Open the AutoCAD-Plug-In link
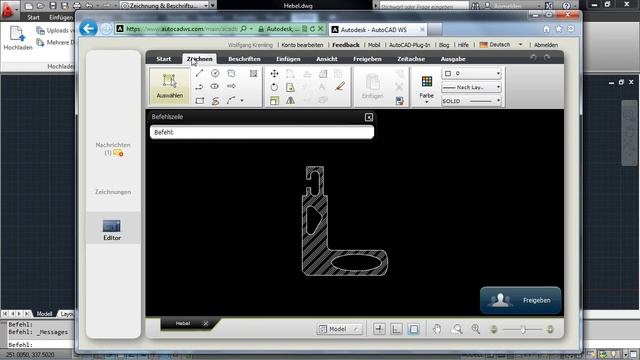The image size is (640, 360). [409, 45]
